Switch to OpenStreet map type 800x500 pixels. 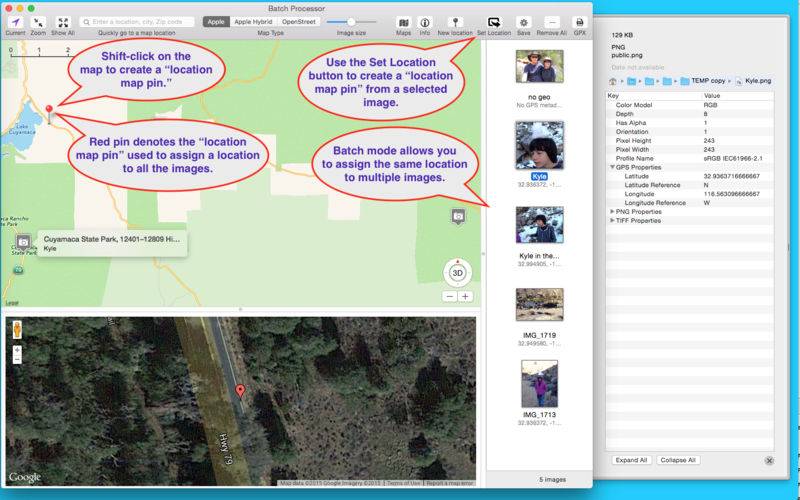(x=298, y=22)
